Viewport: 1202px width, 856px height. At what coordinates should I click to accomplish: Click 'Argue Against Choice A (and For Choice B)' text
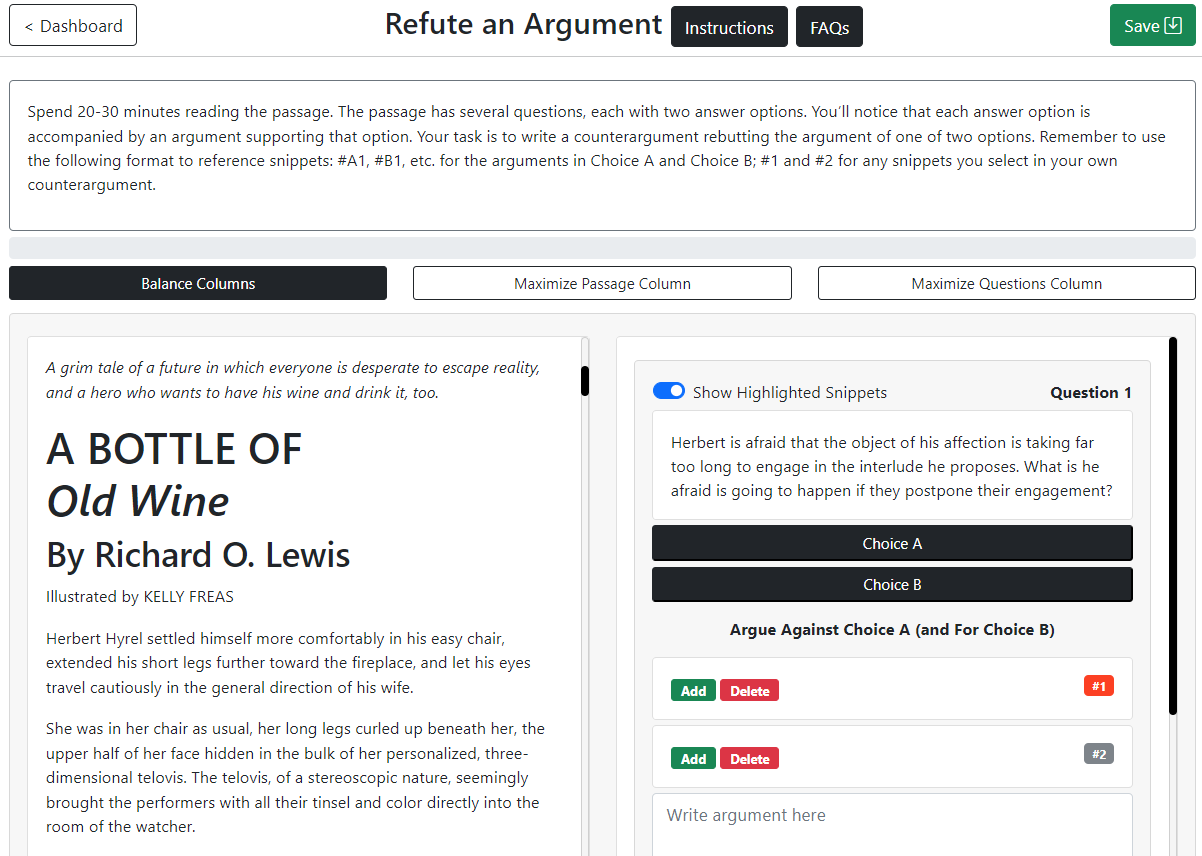click(x=892, y=629)
